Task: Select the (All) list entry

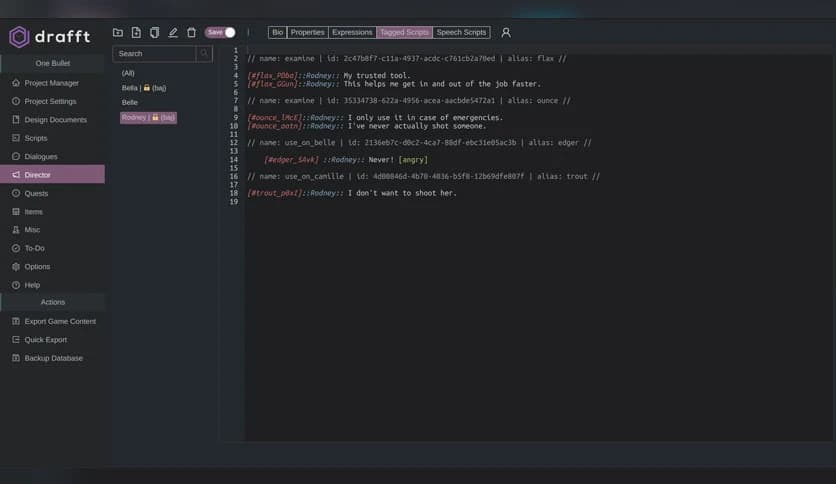Action: tap(128, 73)
